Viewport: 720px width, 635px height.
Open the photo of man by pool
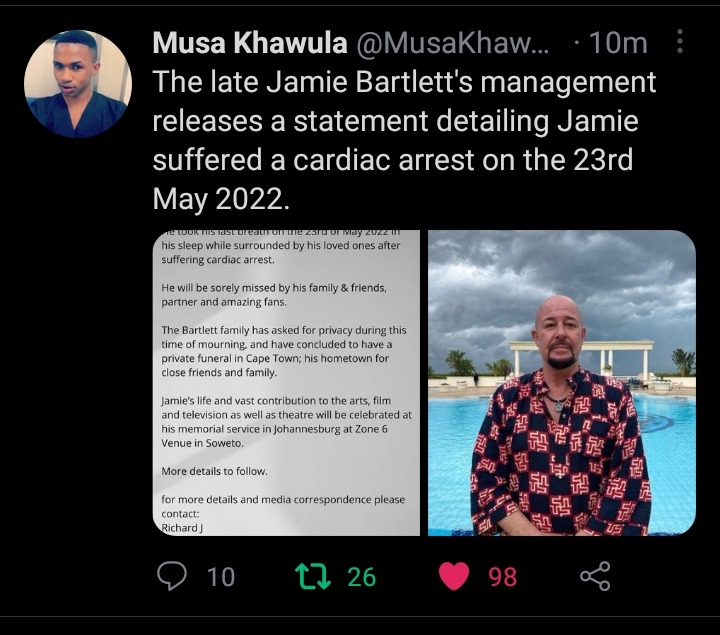[562, 383]
